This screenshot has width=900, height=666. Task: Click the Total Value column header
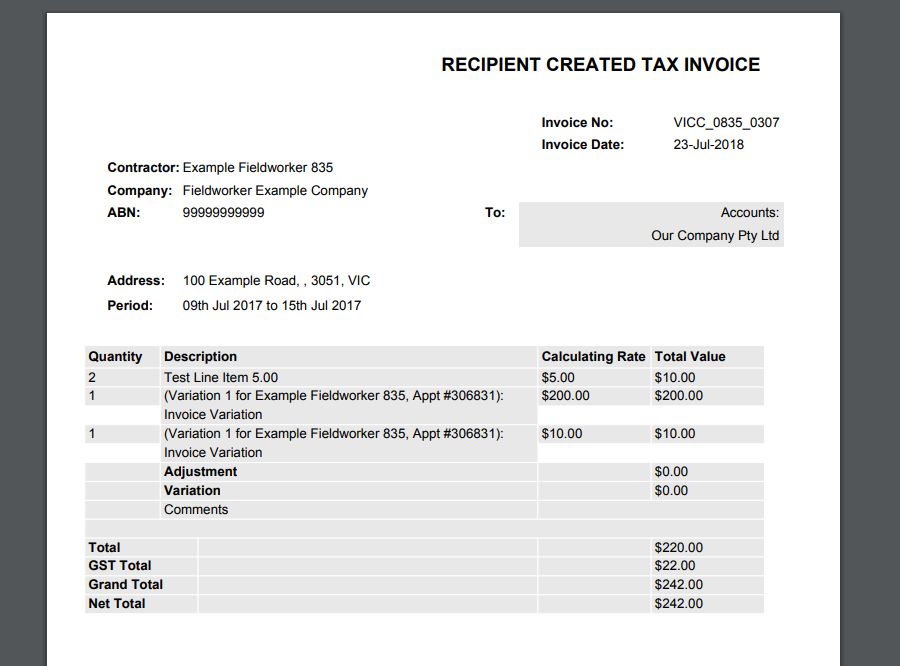tap(690, 356)
